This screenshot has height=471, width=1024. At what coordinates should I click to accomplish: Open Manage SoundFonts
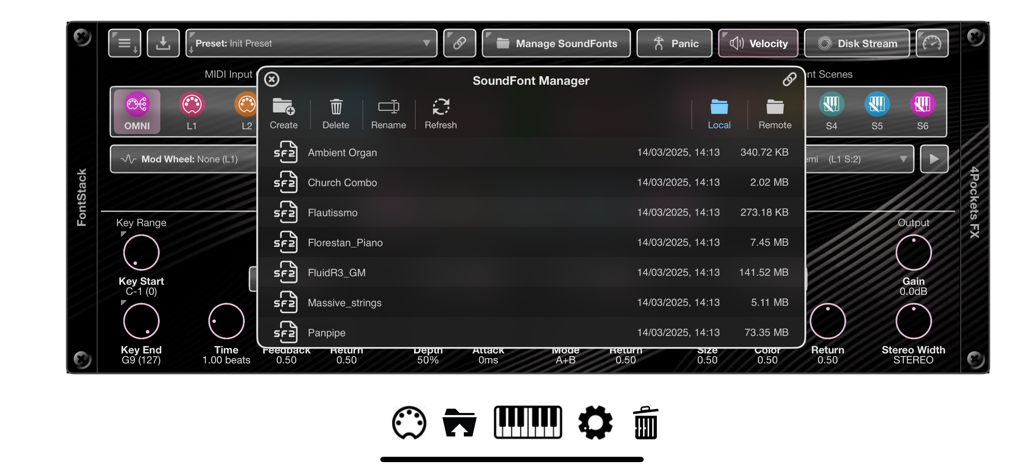pyautogui.click(x=556, y=44)
